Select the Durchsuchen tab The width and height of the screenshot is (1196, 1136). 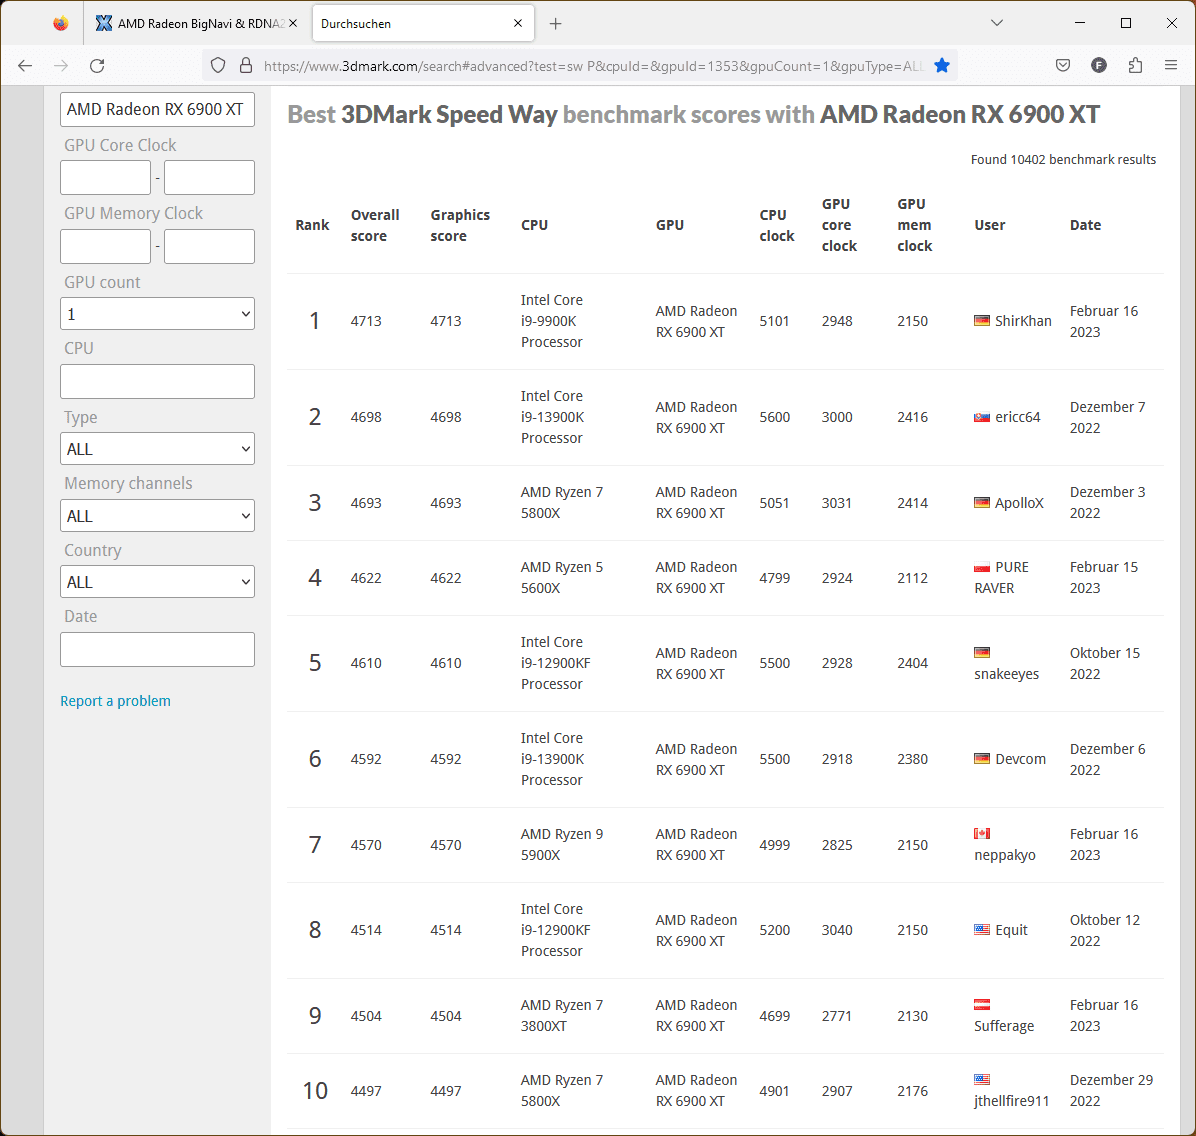423,24
